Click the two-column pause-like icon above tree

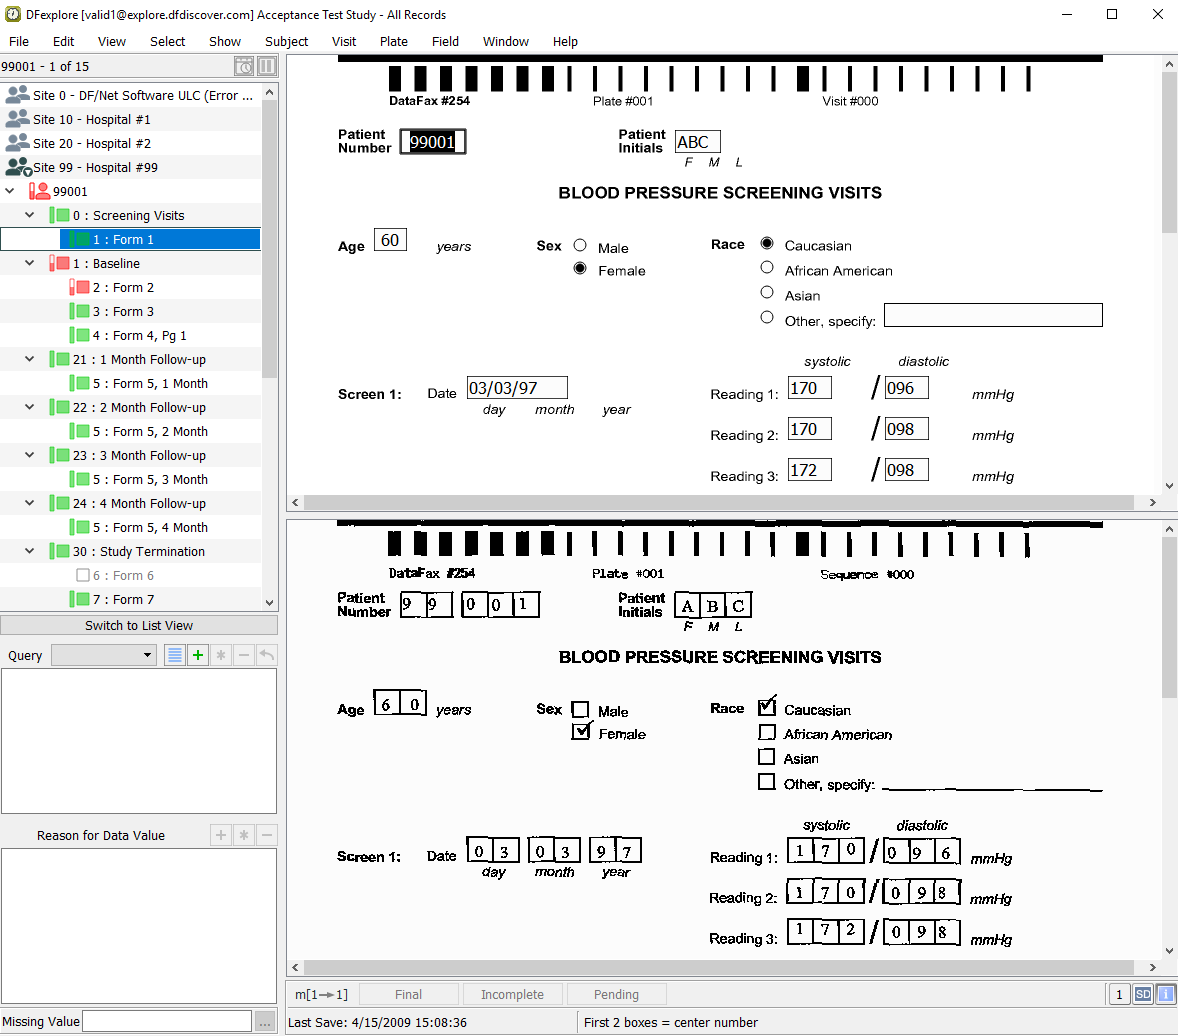(x=267, y=66)
